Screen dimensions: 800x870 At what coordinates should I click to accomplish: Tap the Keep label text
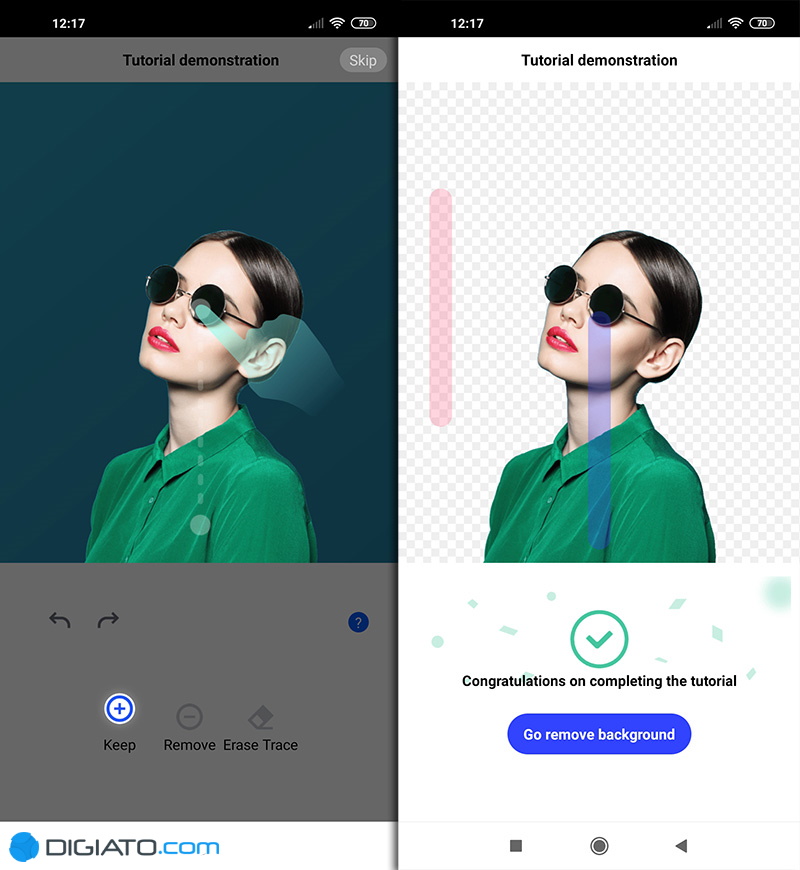[x=119, y=745]
